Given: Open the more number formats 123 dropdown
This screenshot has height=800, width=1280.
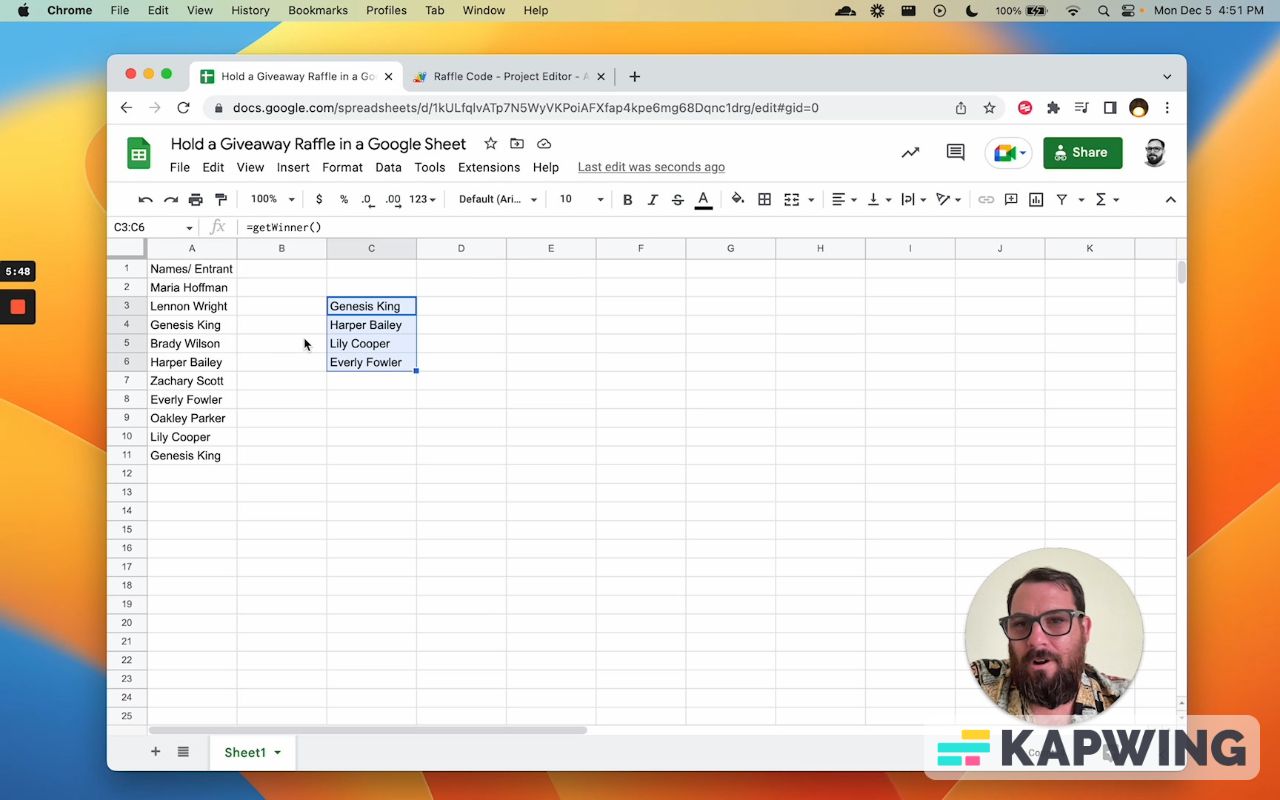Looking at the screenshot, I should point(423,200).
